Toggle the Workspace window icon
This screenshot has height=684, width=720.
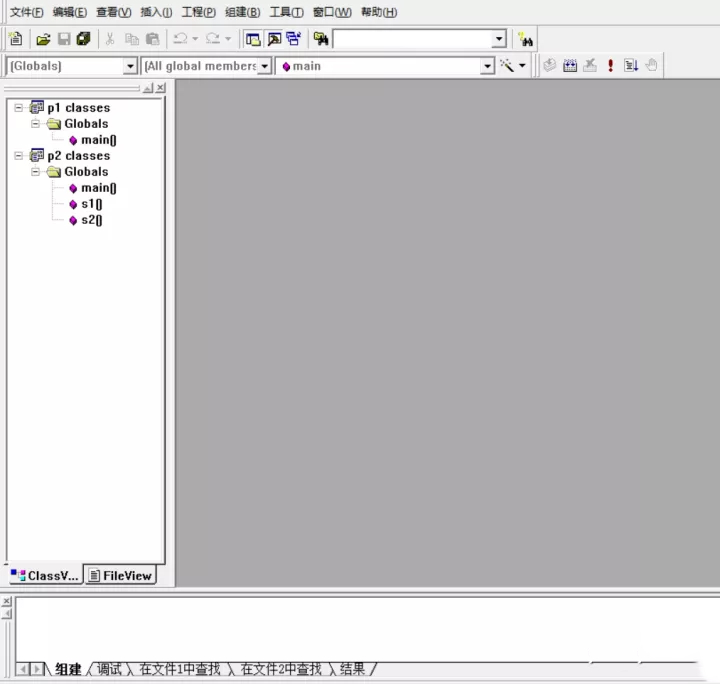253,39
